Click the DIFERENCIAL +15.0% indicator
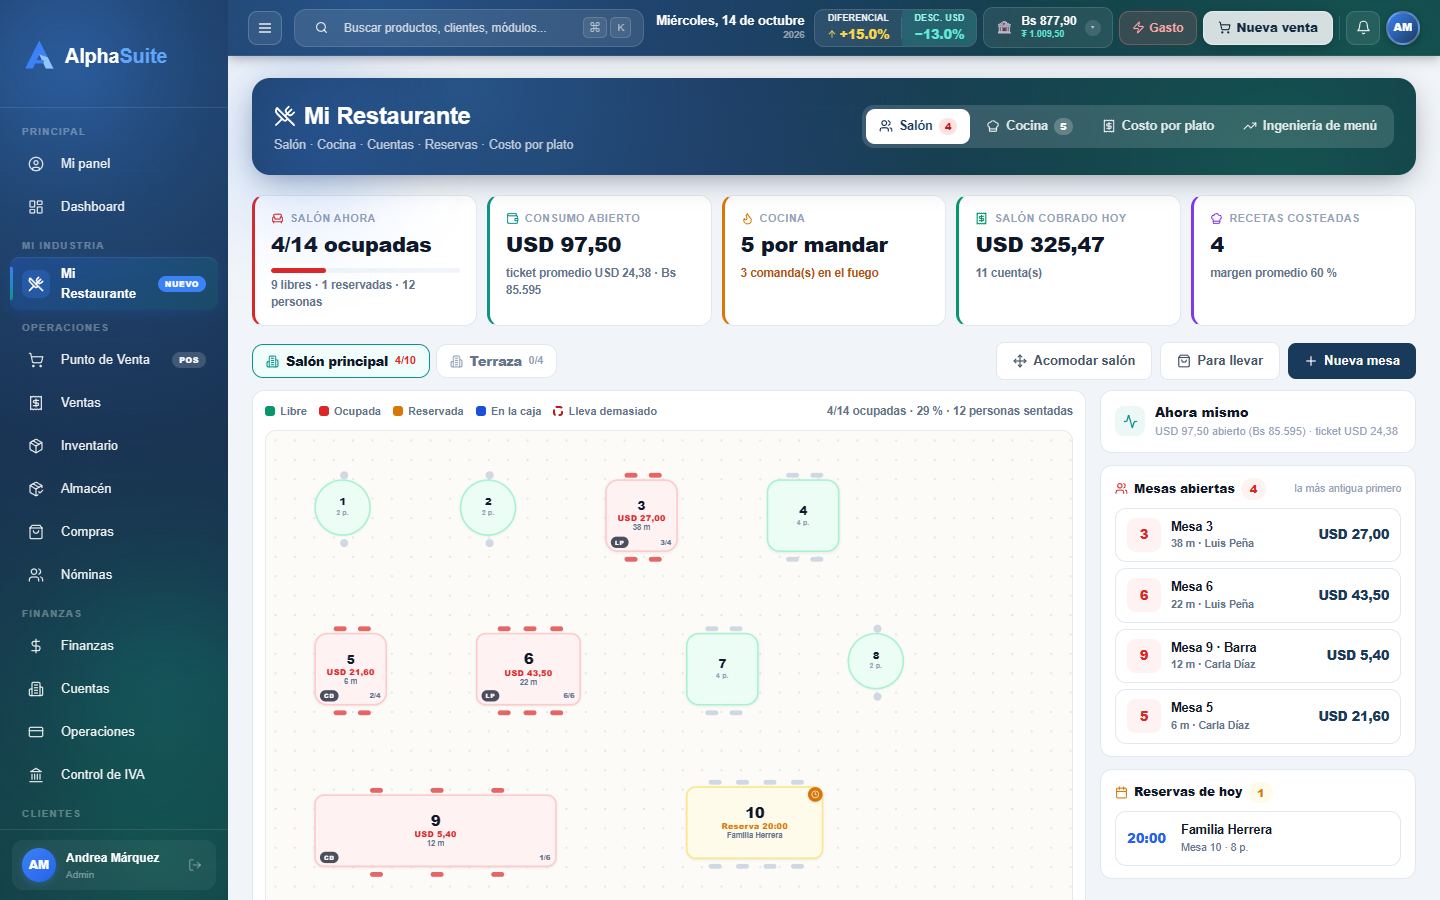This screenshot has height=900, width=1440. coord(858,28)
